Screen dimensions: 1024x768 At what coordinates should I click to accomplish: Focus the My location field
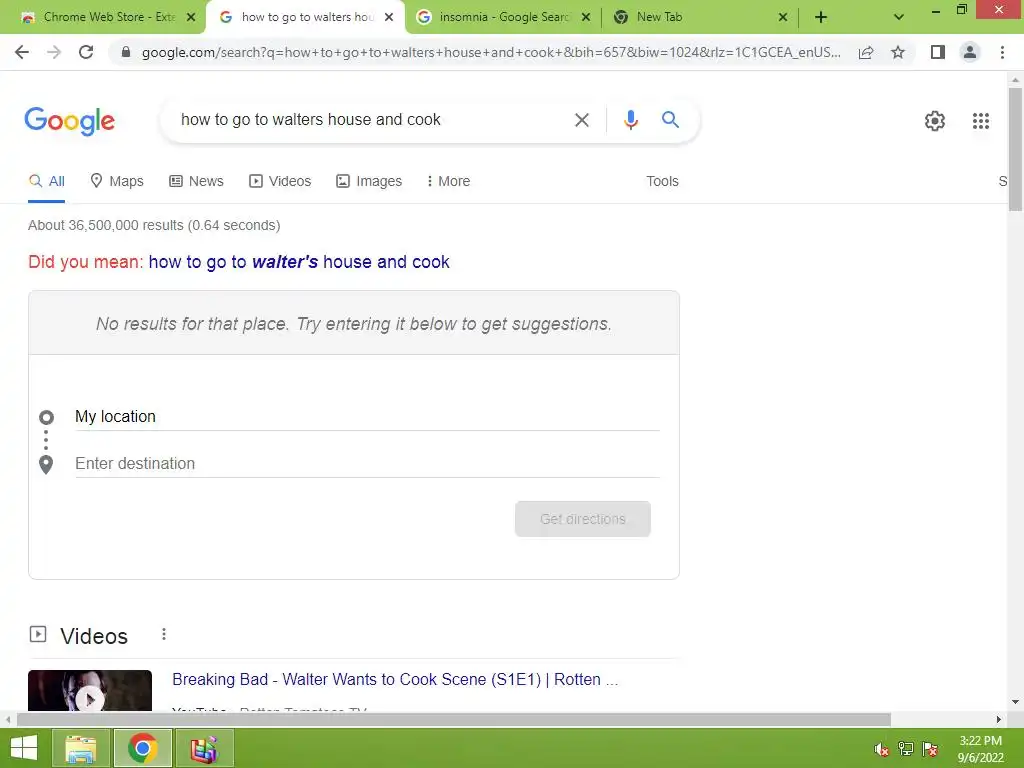(x=367, y=417)
